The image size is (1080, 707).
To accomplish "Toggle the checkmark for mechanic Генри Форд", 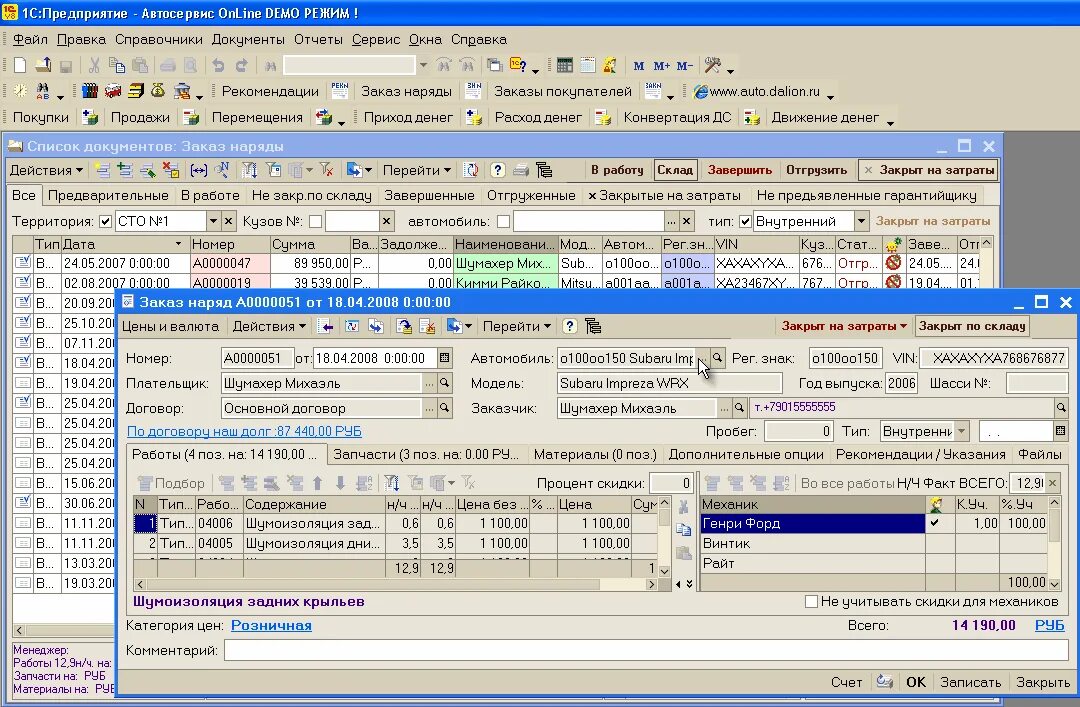I will coord(934,523).
